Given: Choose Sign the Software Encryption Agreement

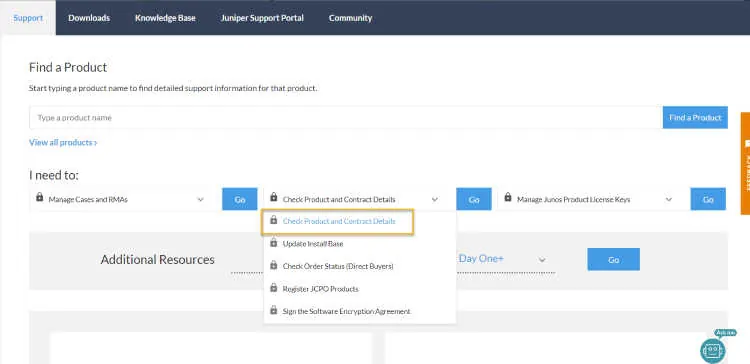Looking at the screenshot, I should tap(360, 311).
